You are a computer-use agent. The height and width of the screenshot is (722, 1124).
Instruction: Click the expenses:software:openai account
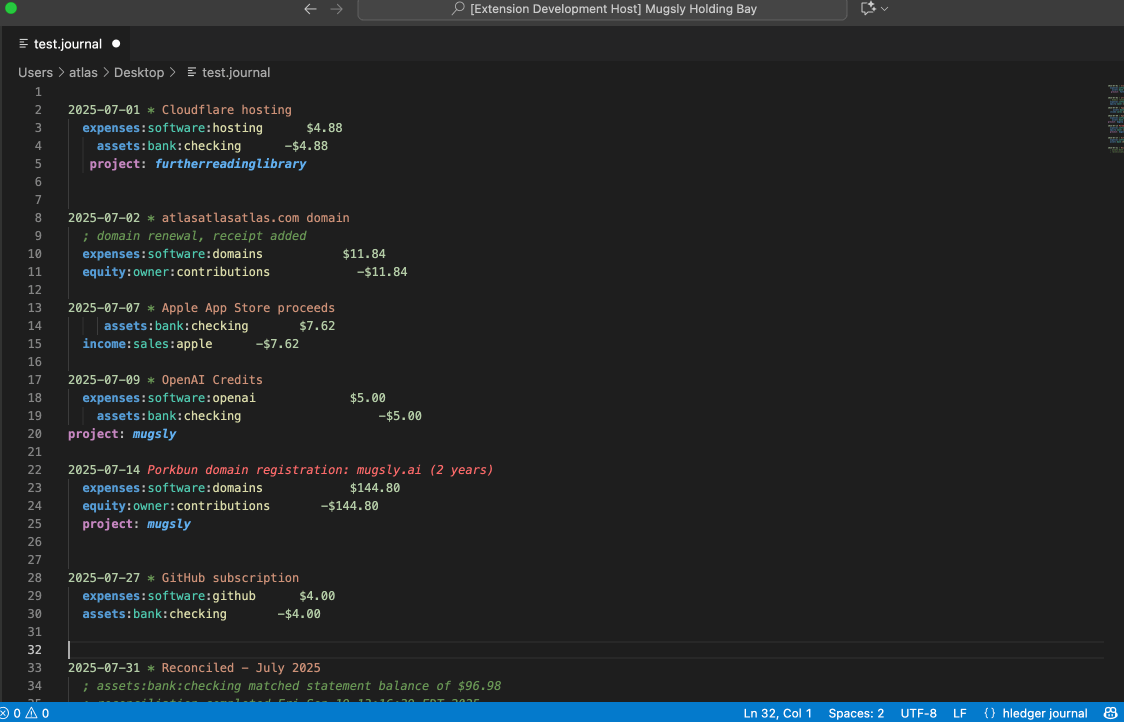tap(168, 398)
